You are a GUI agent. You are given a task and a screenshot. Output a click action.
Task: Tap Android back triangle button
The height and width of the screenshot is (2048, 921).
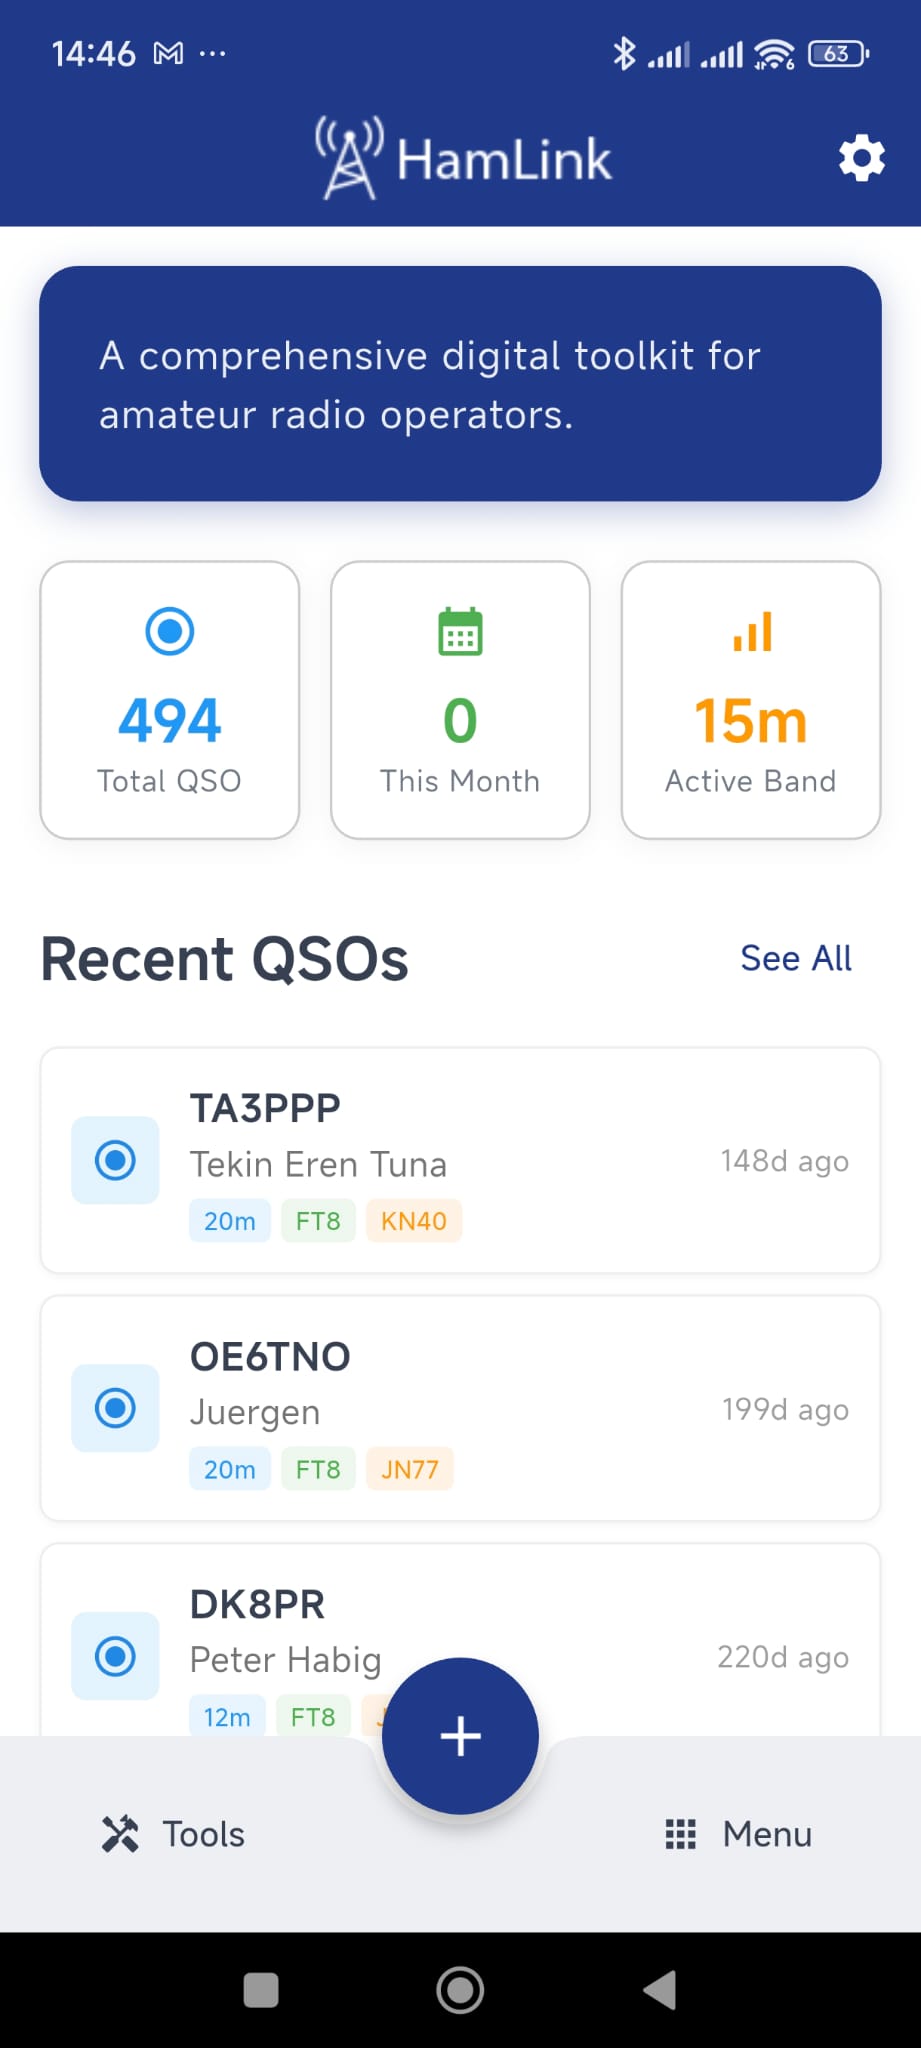pos(660,1990)
